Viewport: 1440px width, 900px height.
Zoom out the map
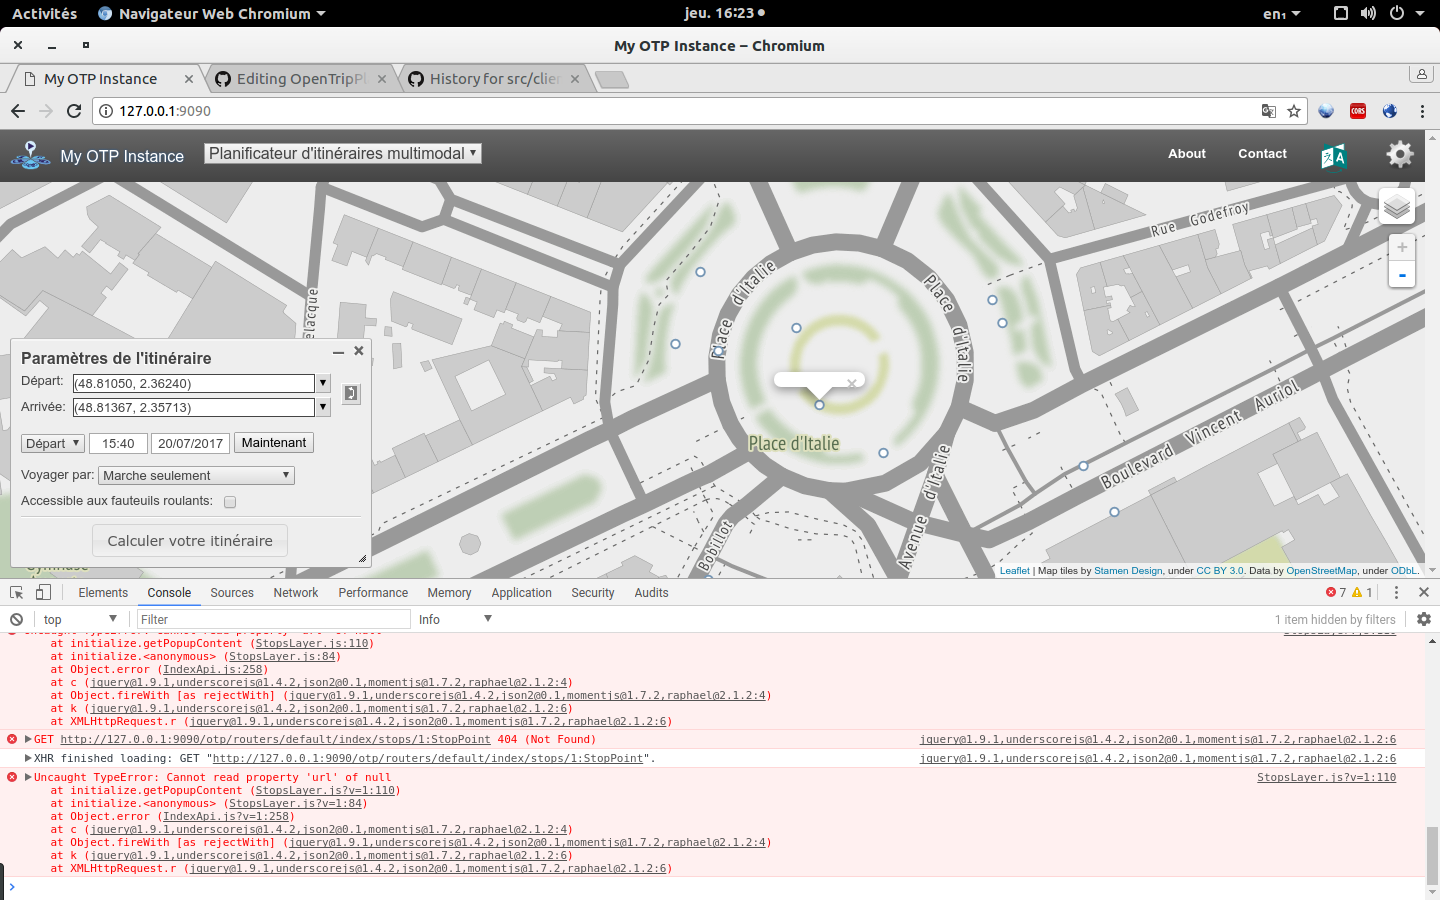[x=1402, y=275]
